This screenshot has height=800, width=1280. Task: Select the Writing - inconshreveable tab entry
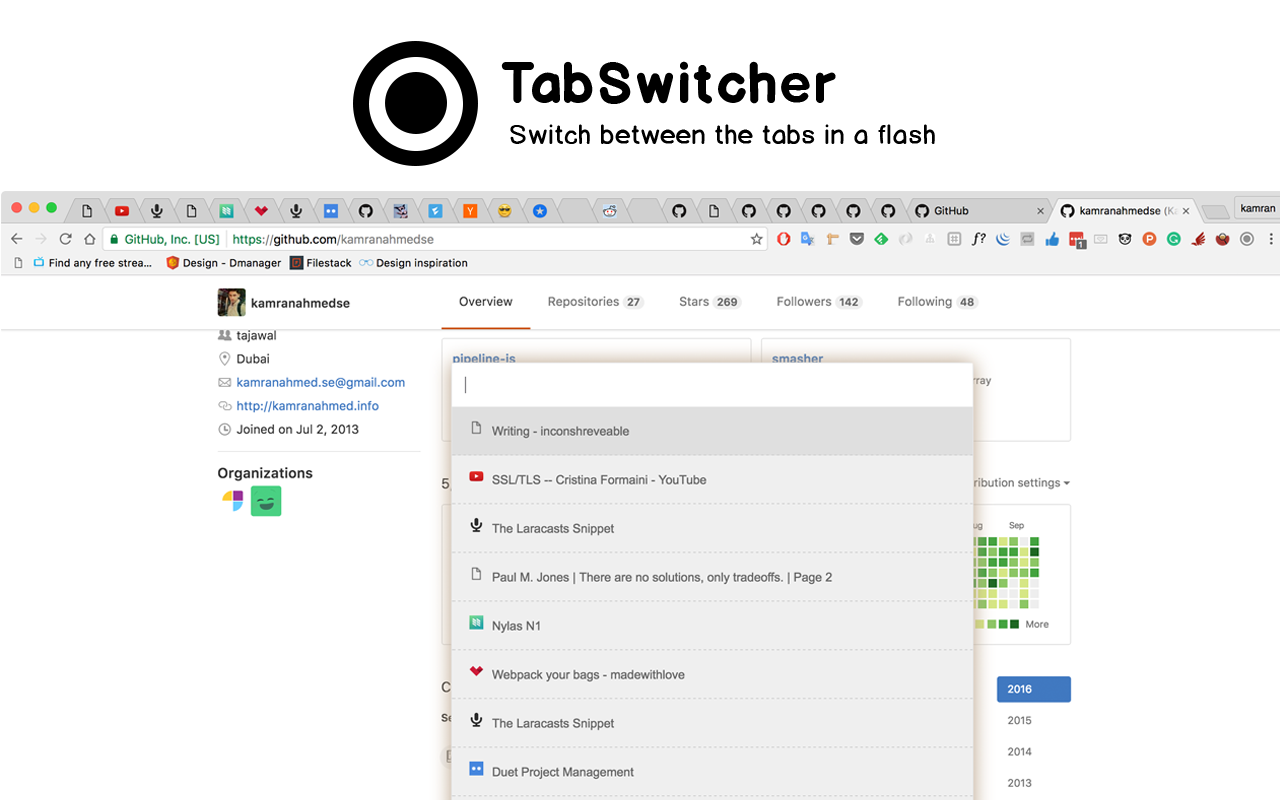tap(712, 431)
